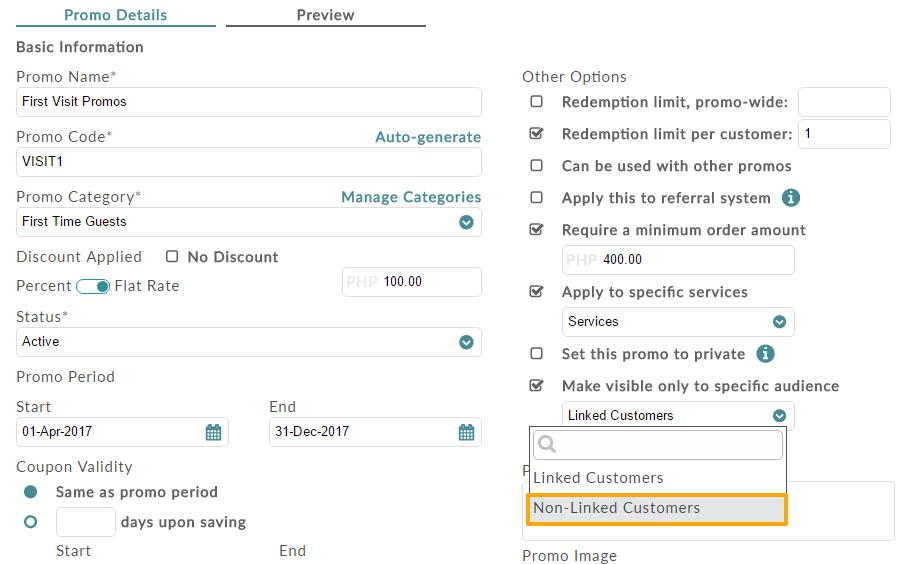912x564 pixels.
Task: Click the Services selector arrow icon
Action: coord(779,322)
